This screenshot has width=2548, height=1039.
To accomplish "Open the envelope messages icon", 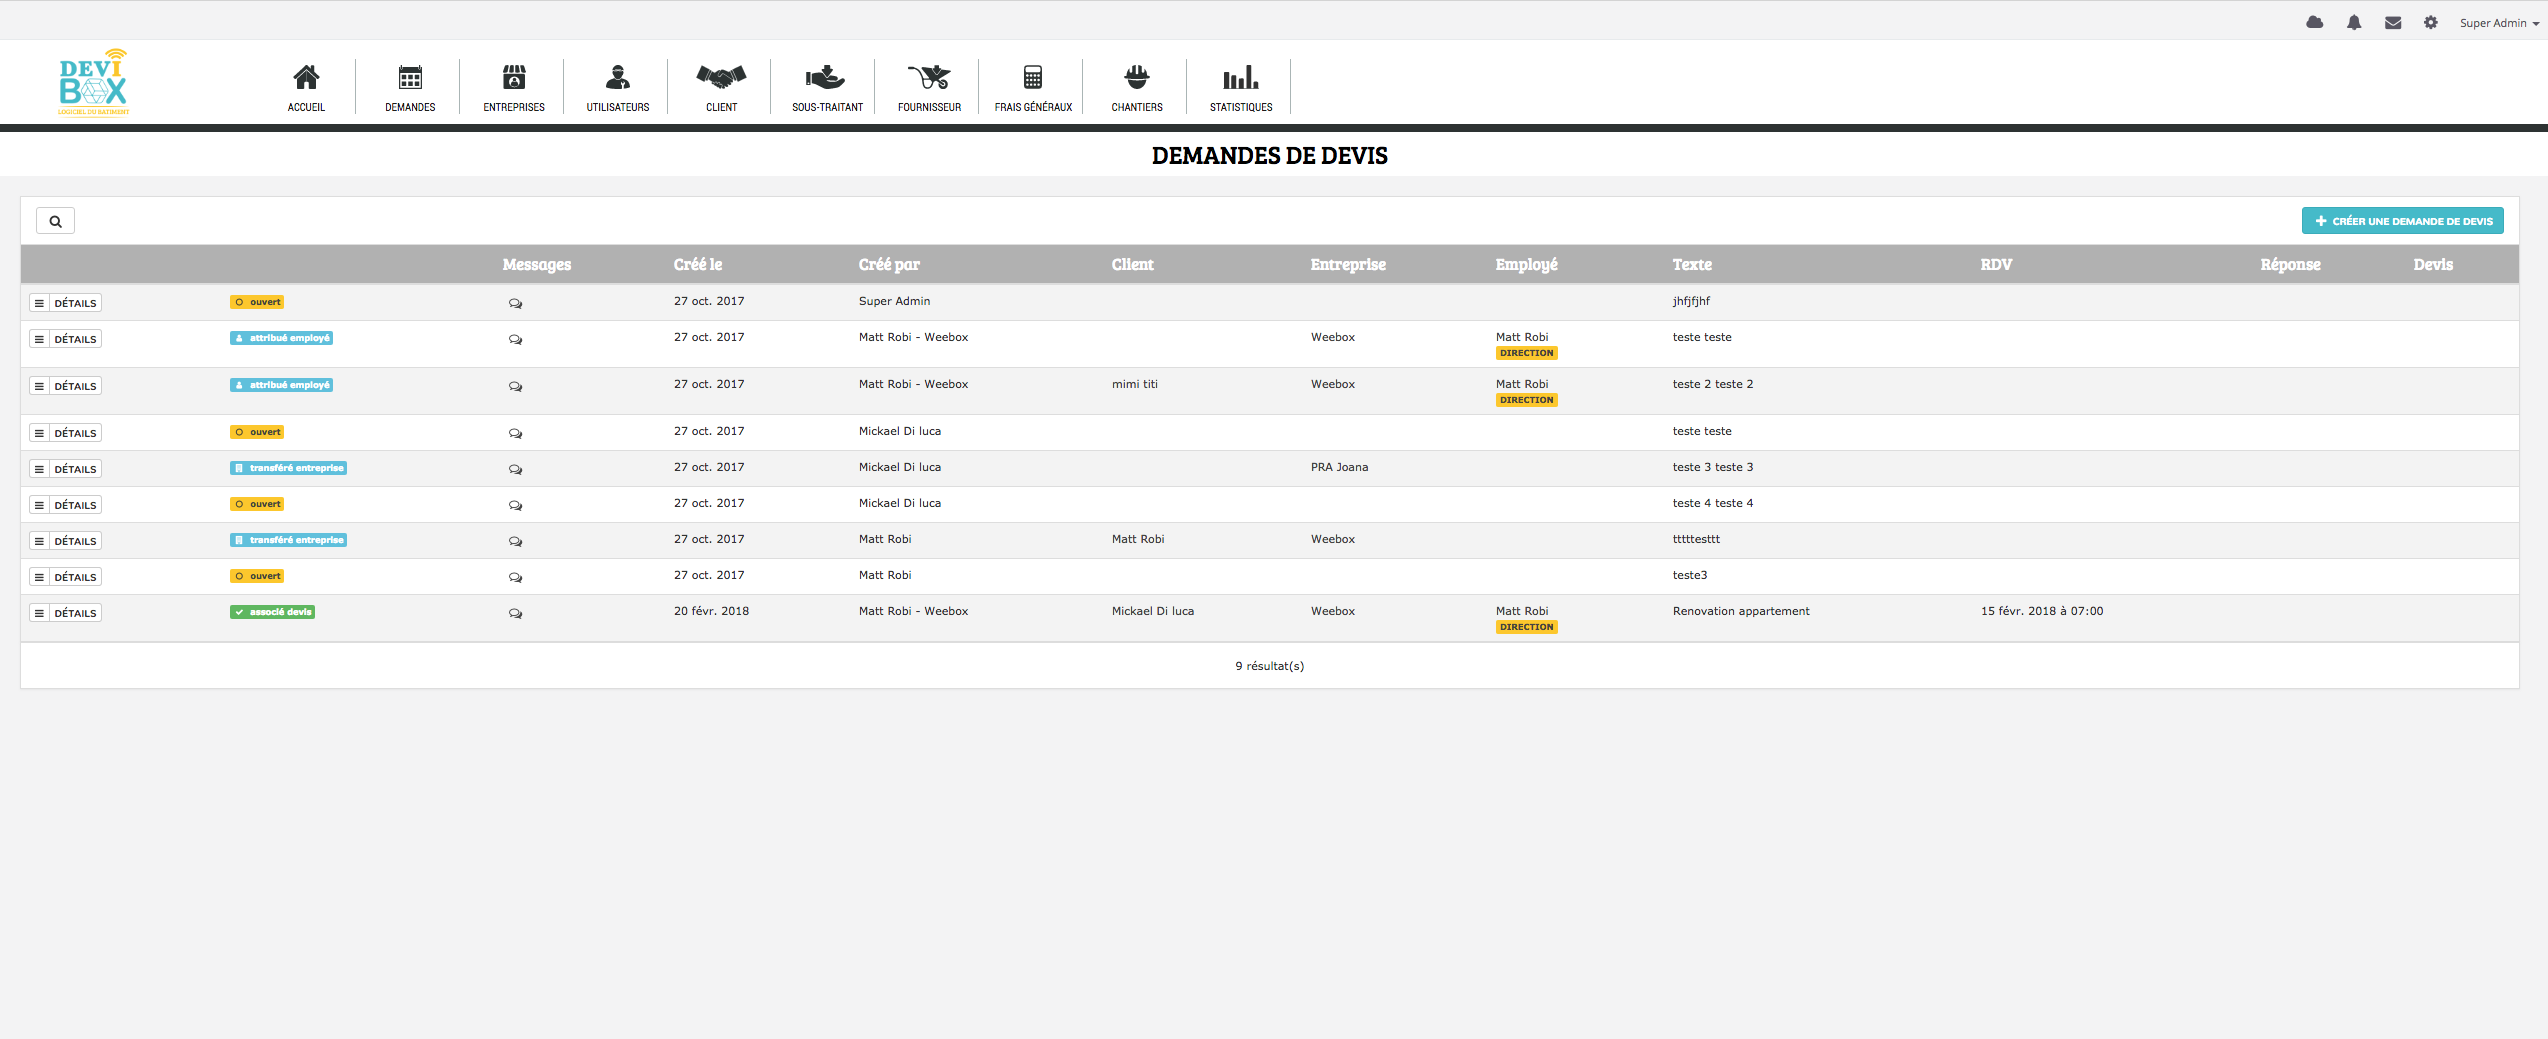I will (2393, 22).
